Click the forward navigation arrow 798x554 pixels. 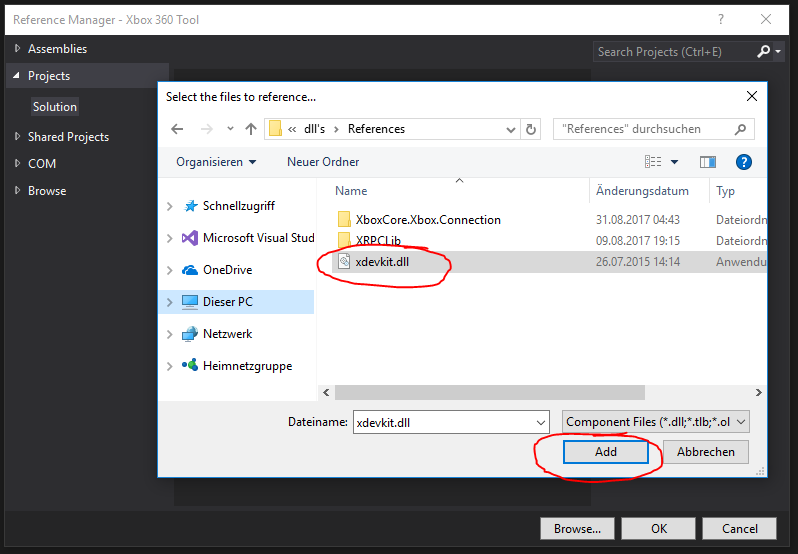207,129
